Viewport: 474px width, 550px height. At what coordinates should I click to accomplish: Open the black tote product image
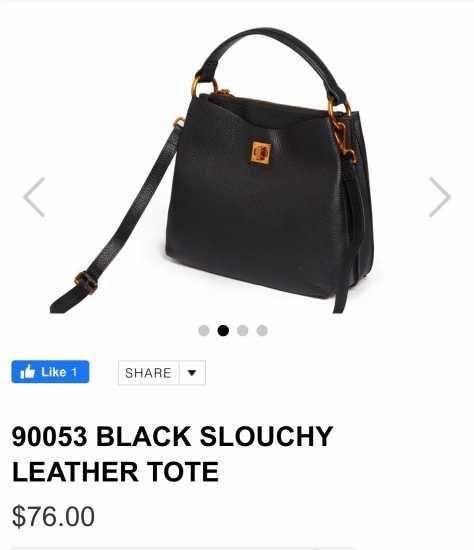pyautogui.click(x=213, y=170)
